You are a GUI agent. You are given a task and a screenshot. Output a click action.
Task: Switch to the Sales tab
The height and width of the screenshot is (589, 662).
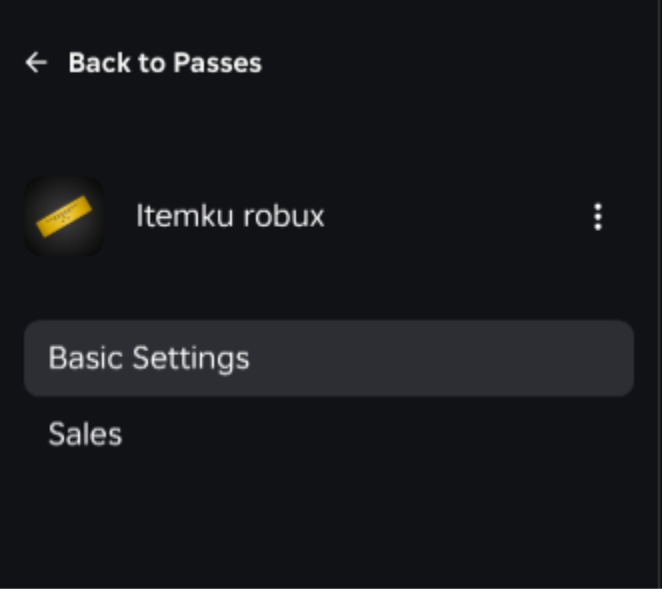click(85, 434)
